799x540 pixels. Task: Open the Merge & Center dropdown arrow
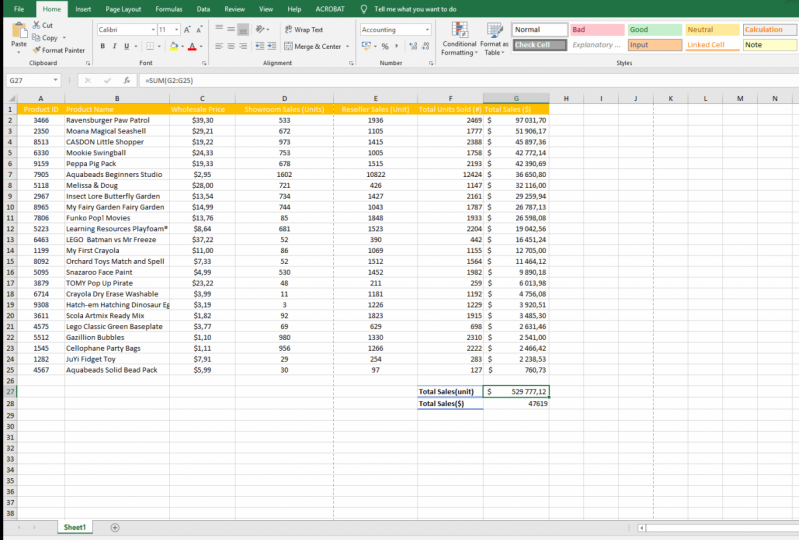pos(348,46)
